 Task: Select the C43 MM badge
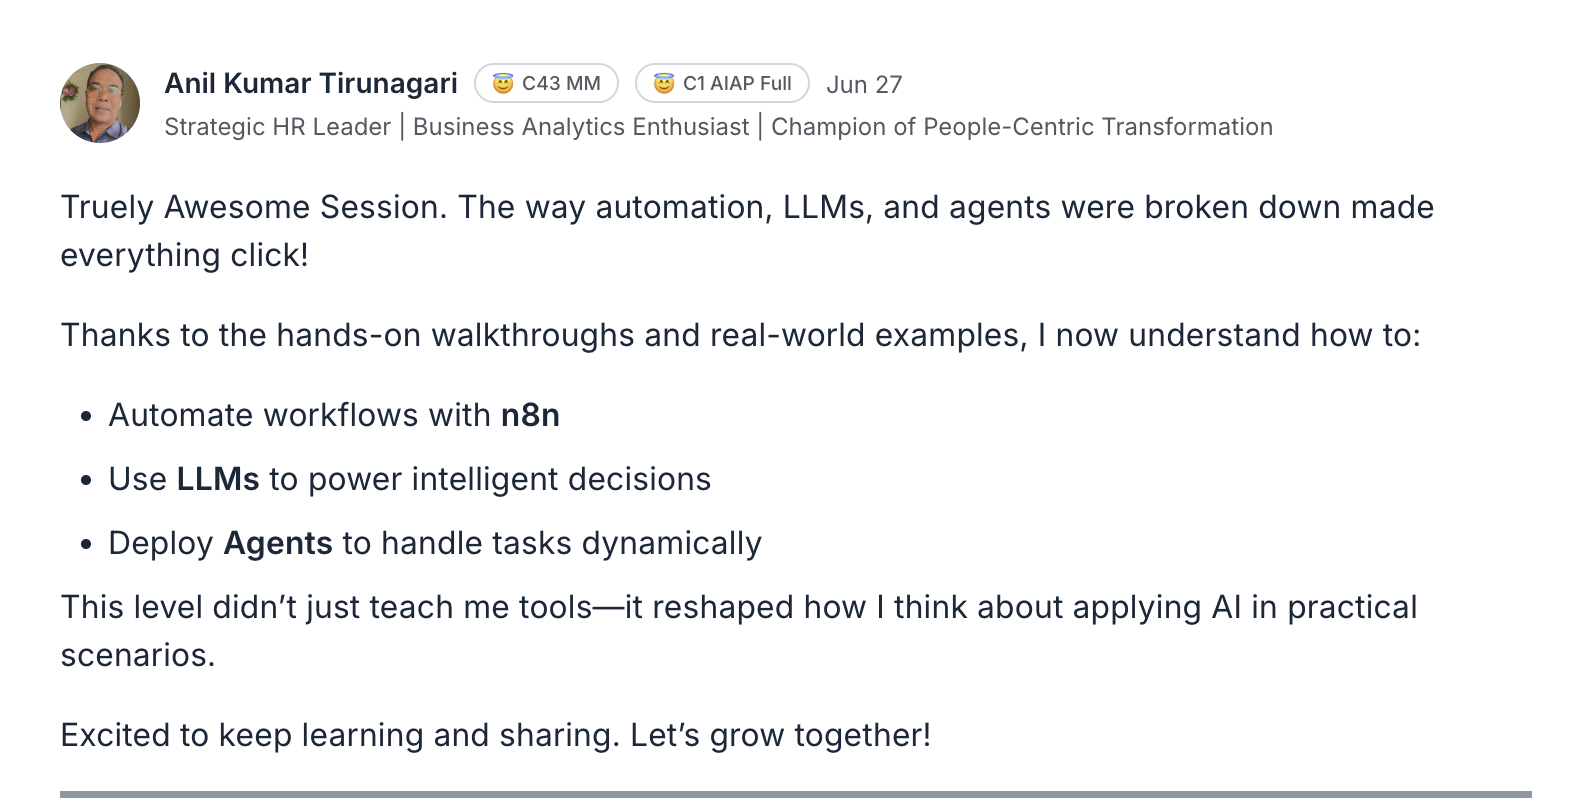pyautogui.click(x=546, y=83)
